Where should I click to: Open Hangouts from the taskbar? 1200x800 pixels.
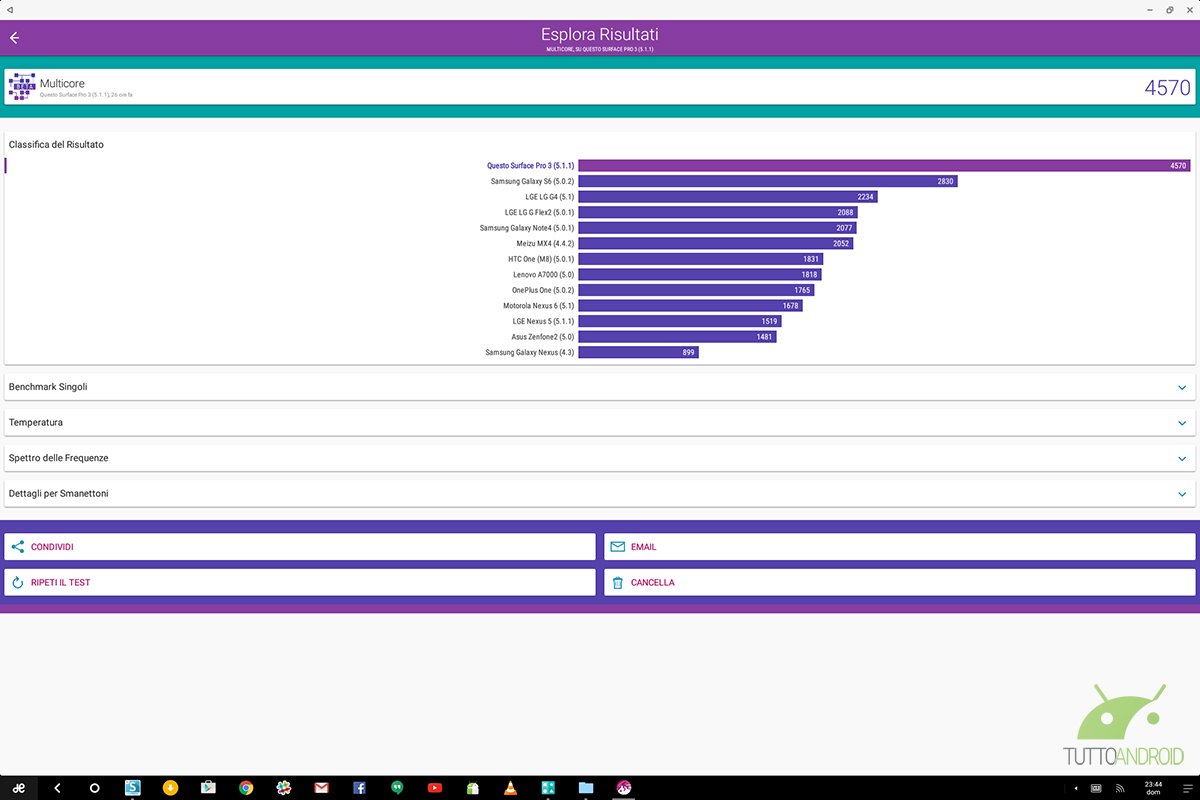click(397, 788)
